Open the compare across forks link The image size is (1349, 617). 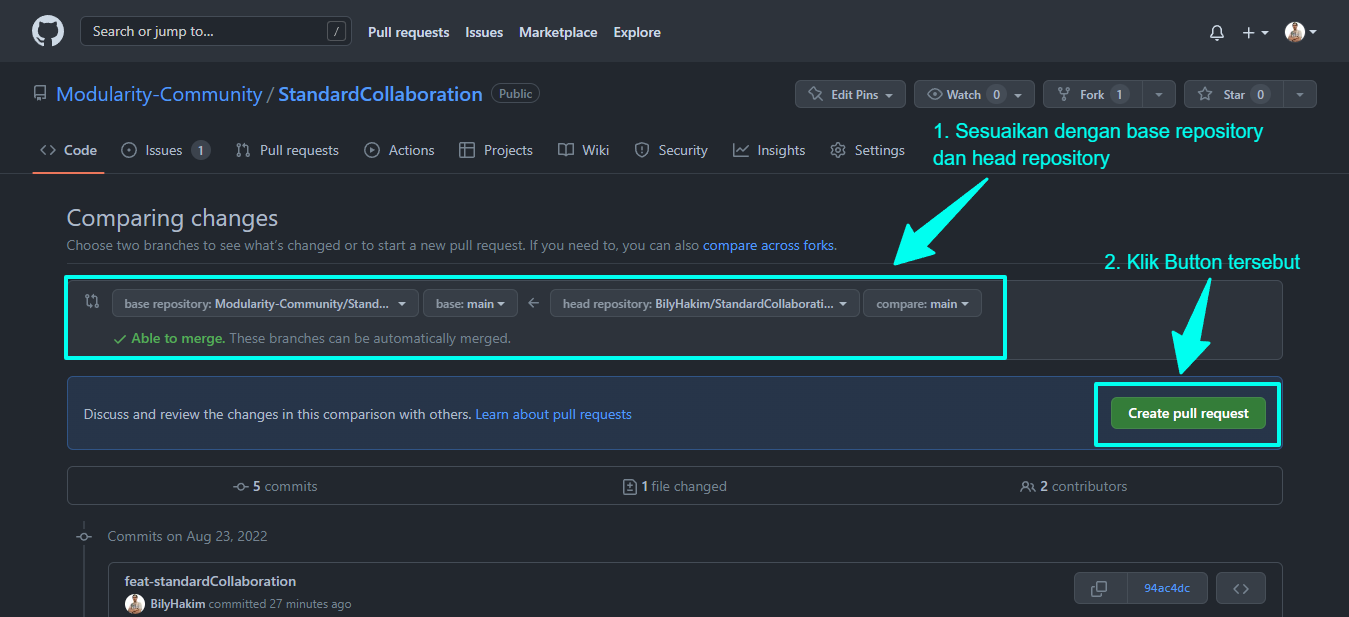click(767, 245)
